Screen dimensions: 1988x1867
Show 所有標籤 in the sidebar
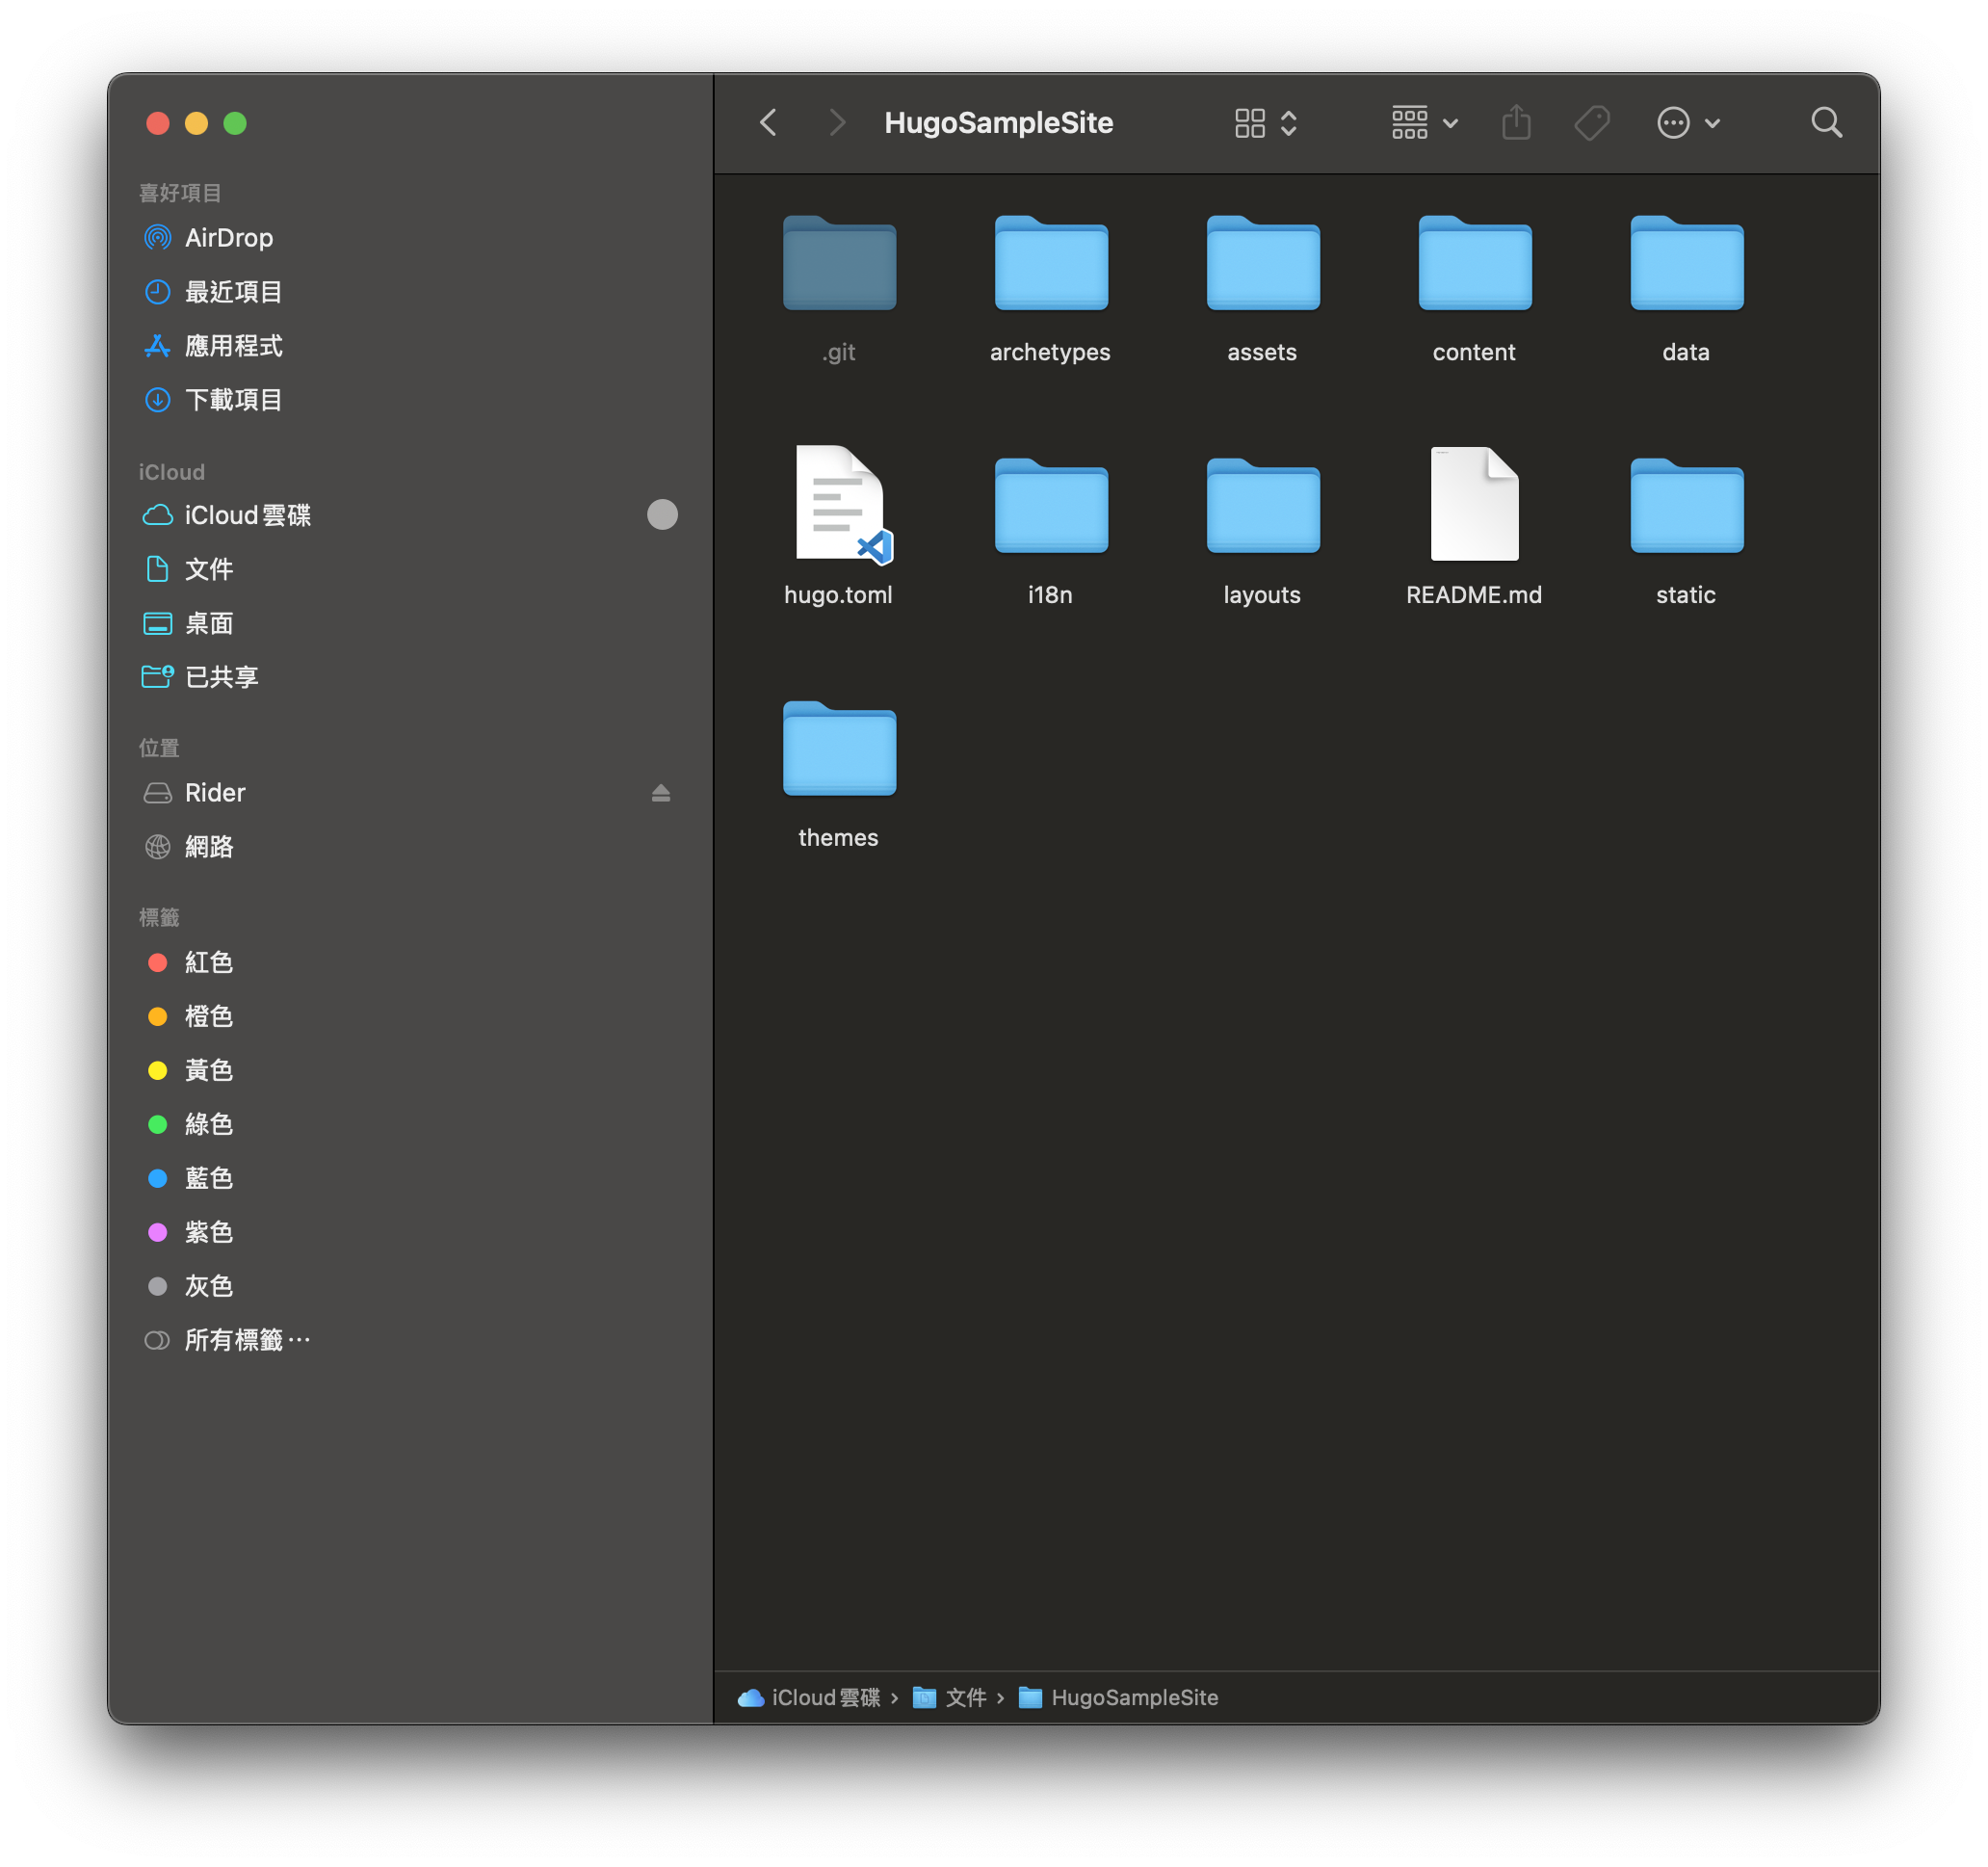pos(411,1340)
